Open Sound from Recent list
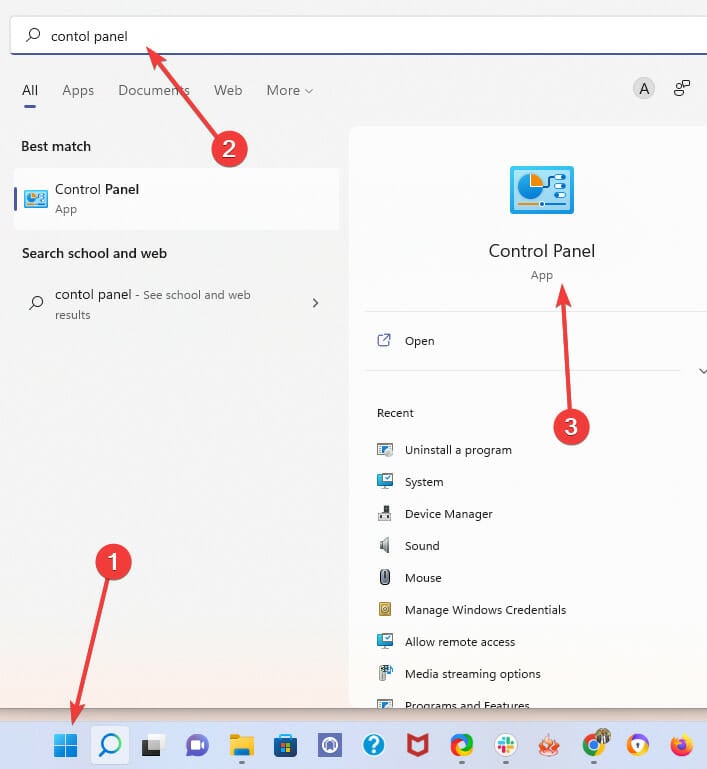 422,545
